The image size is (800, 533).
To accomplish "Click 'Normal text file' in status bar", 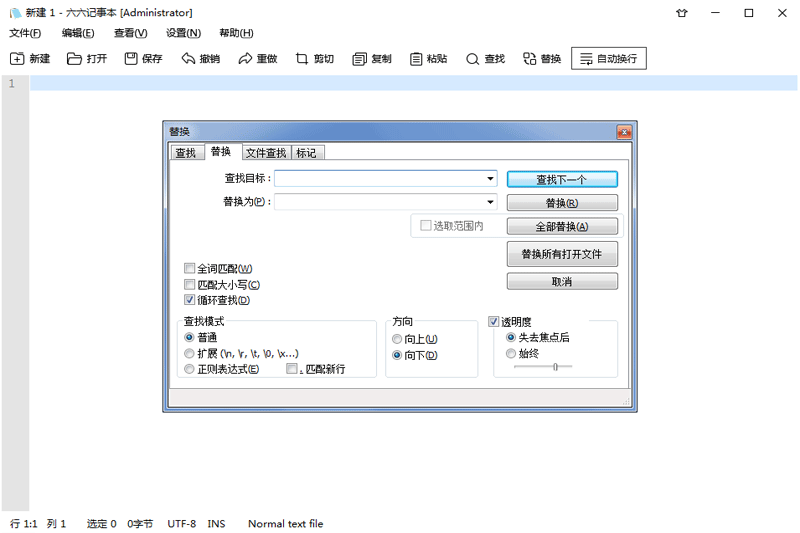I will 286,524.
